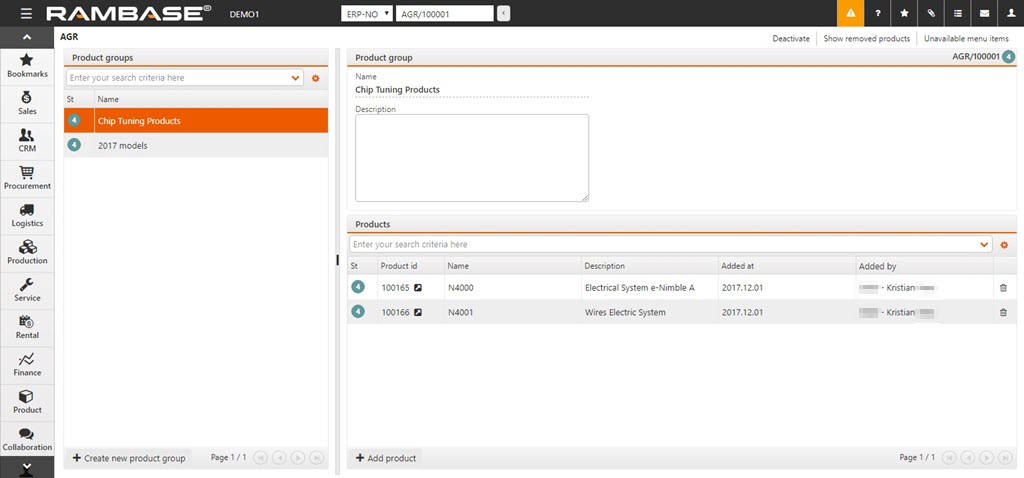Open the help question mark icon
Image resolution: width=1024 pixels, height=478 pixels.
(877, 14)
